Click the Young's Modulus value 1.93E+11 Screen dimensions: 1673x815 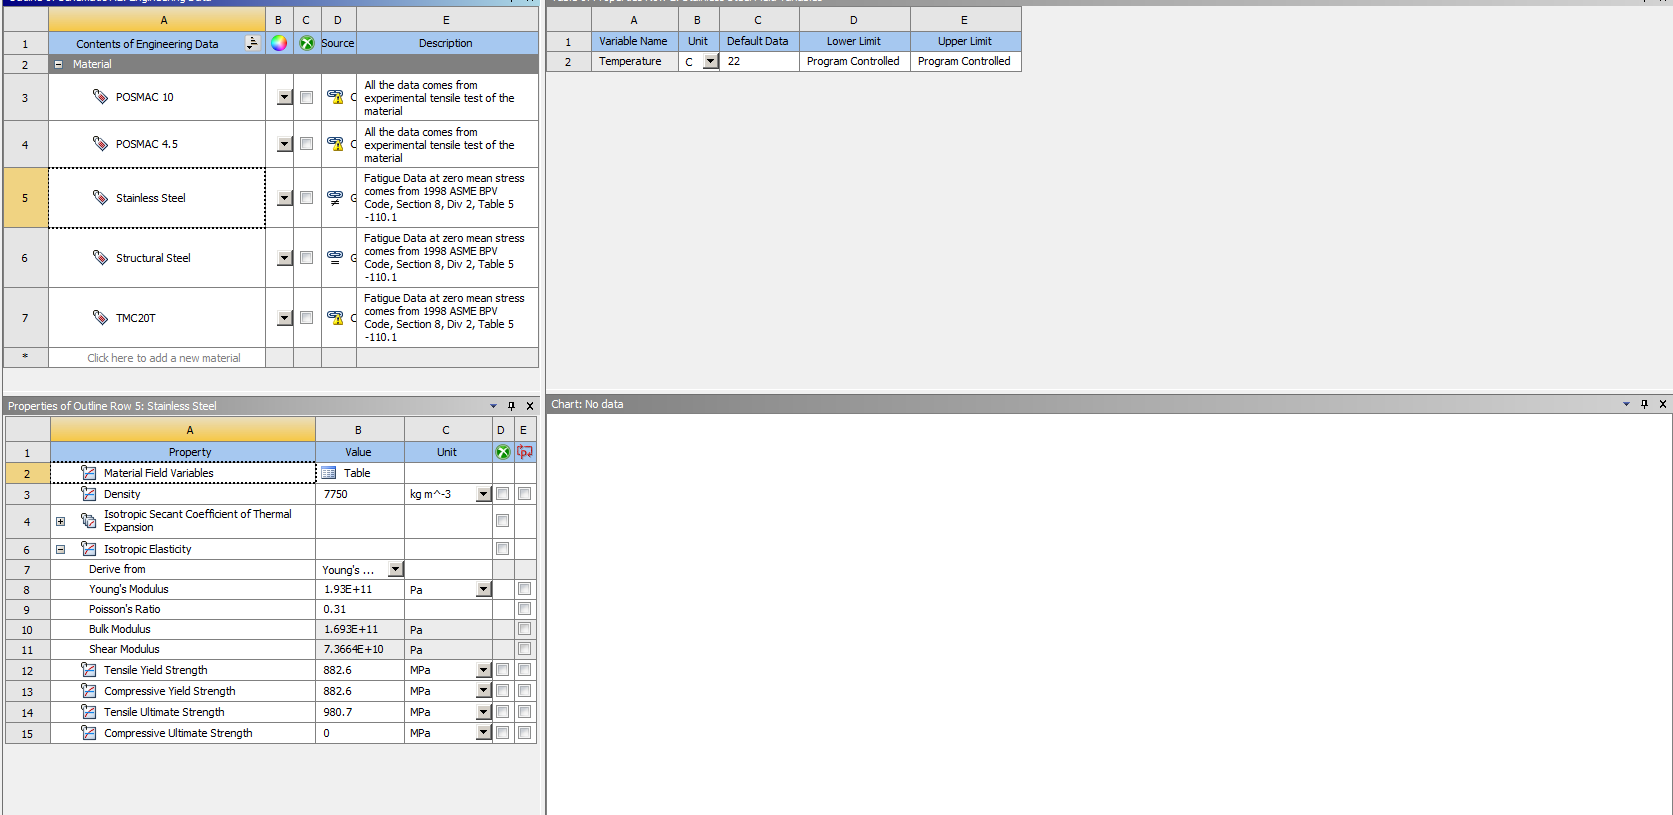360,589
